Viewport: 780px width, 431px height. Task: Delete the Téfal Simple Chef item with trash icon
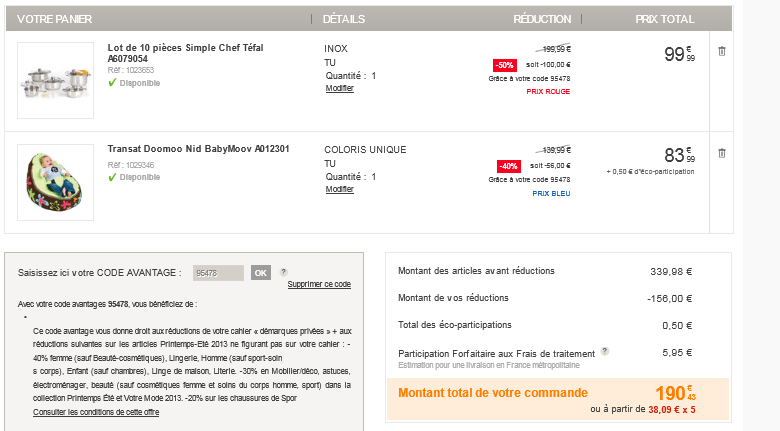721,51
